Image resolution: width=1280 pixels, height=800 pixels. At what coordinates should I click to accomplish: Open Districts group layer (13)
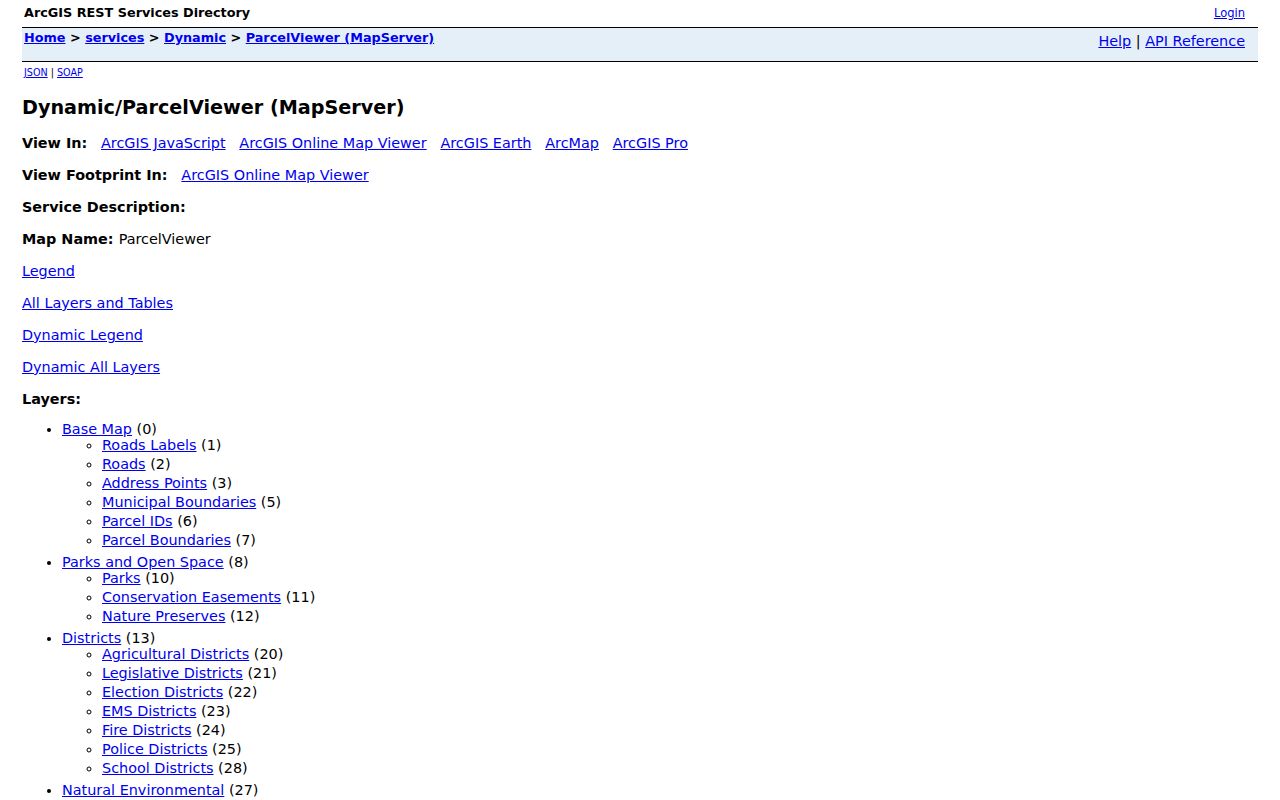[x=91, y=638]
